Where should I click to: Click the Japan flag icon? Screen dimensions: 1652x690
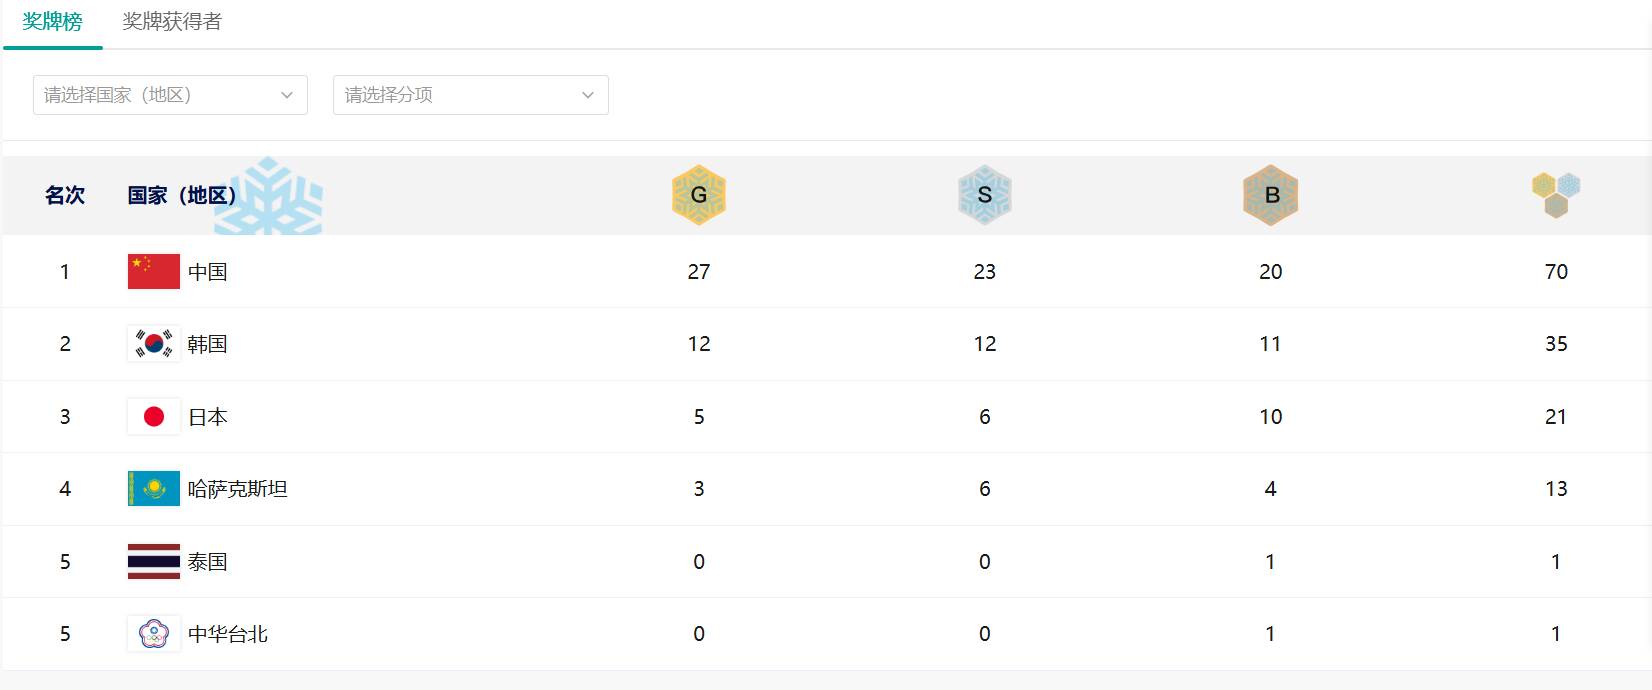point(154,416)
